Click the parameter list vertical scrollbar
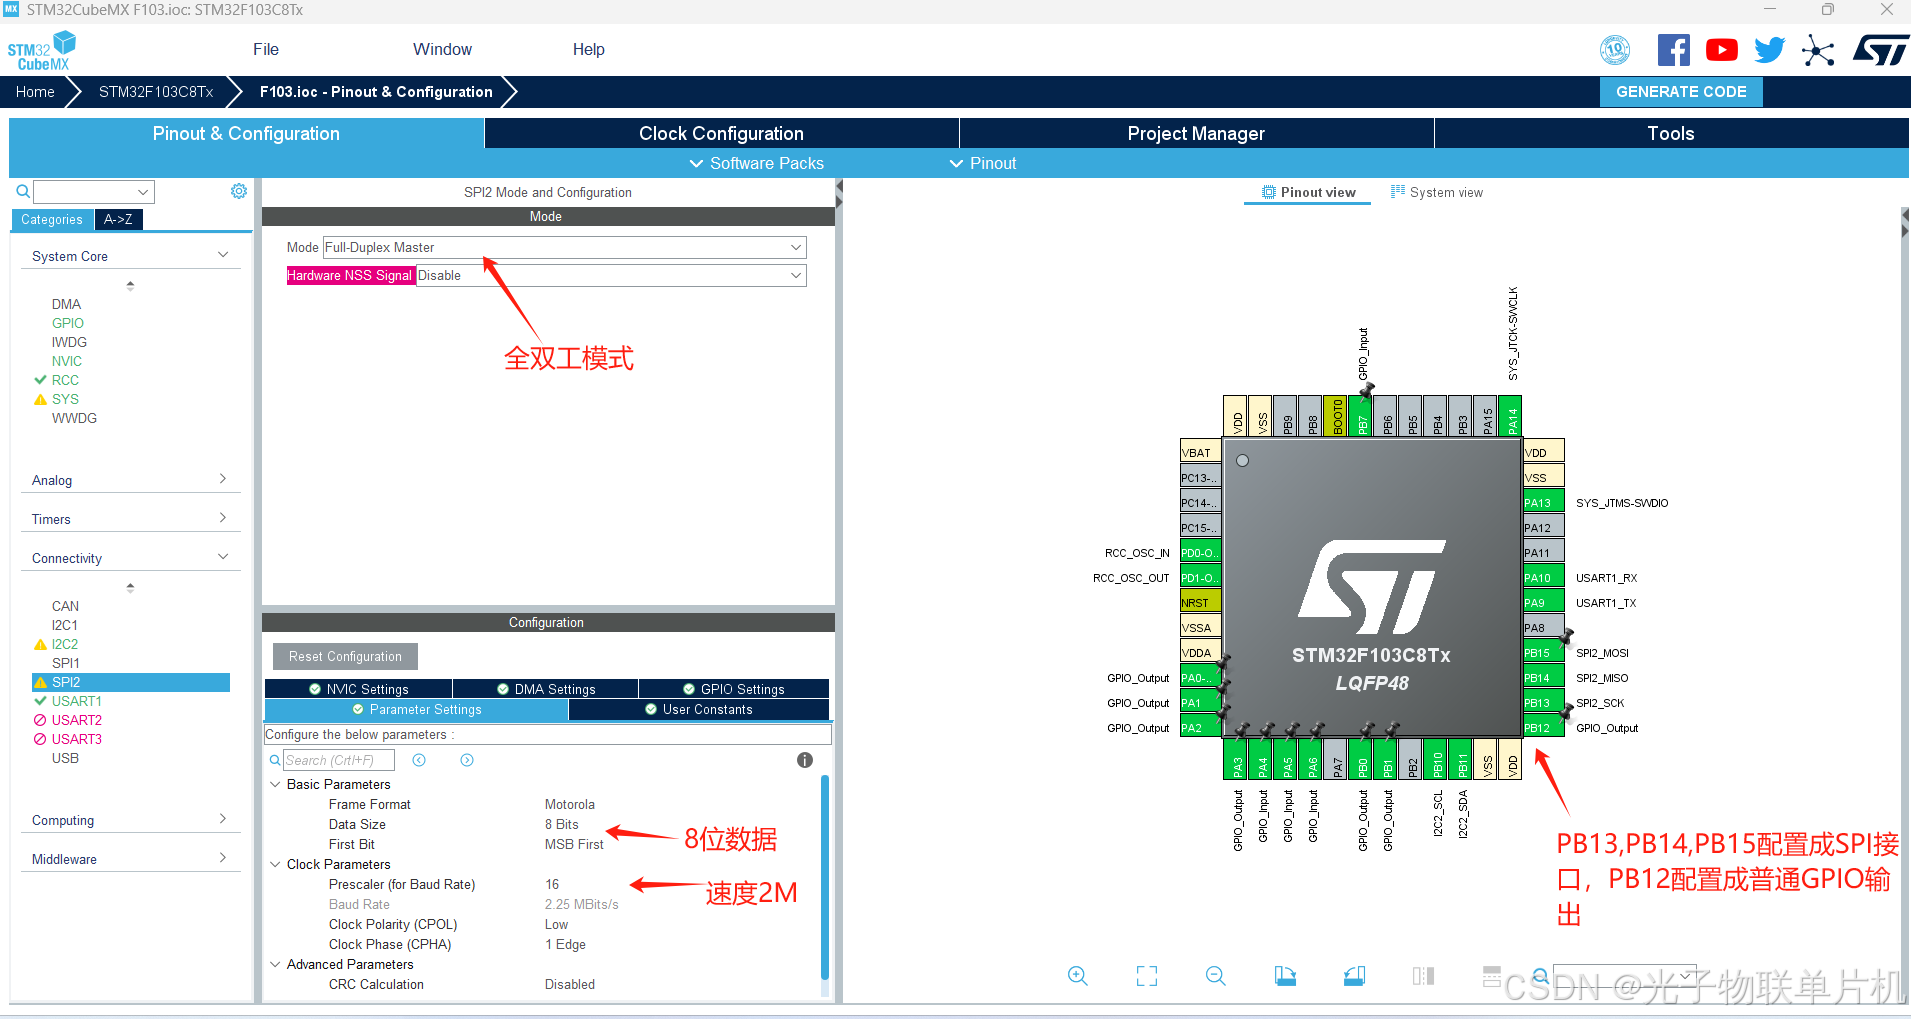This screenshot has width=1911, height=1019. pos(825,878)
